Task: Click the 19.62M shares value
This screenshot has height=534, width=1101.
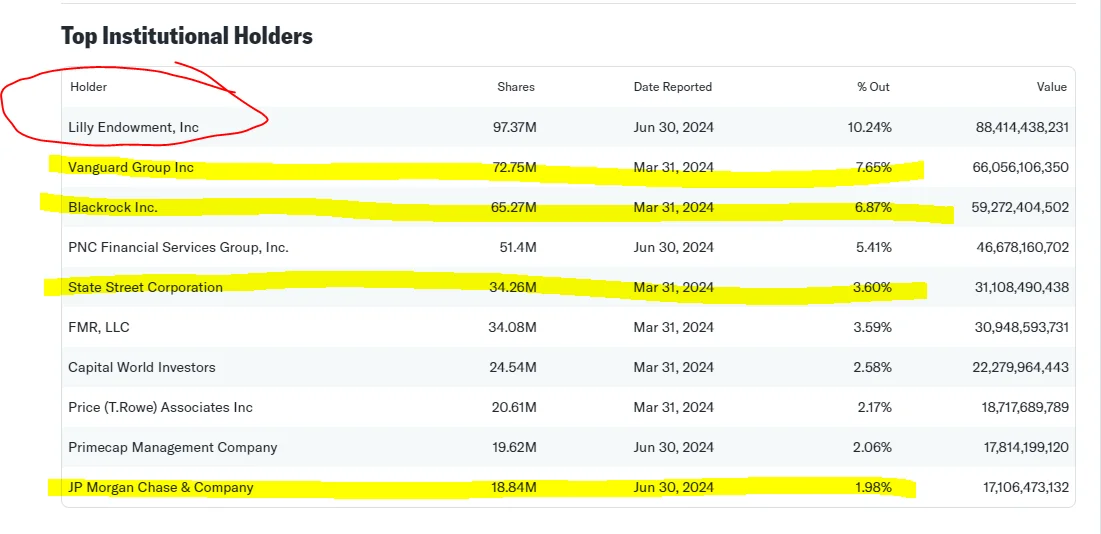Action: point(515,448)
